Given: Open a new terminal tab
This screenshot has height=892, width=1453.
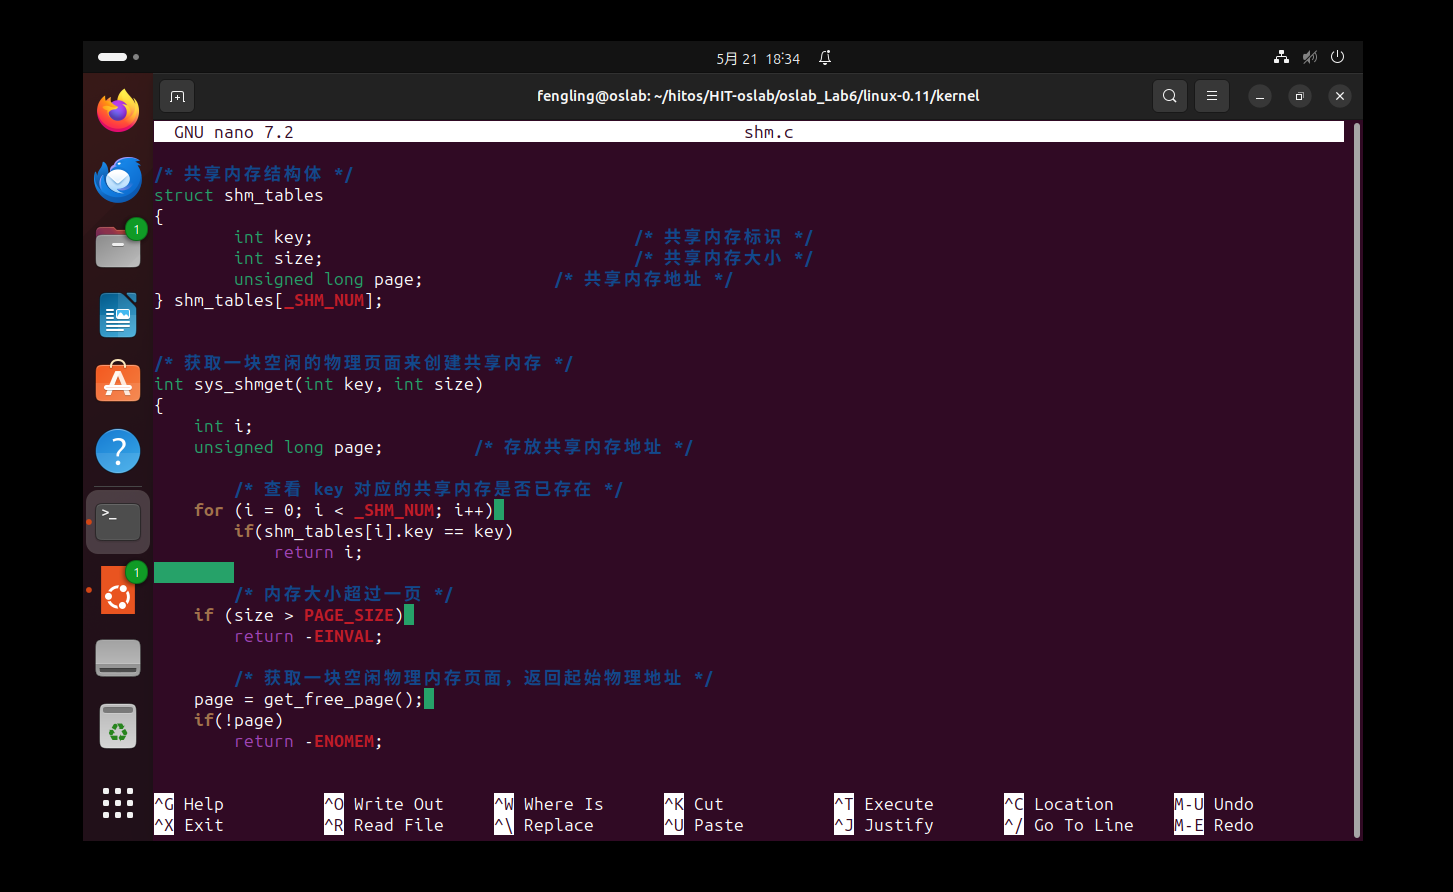Looking at the screenshot, I should pos(177,96).
